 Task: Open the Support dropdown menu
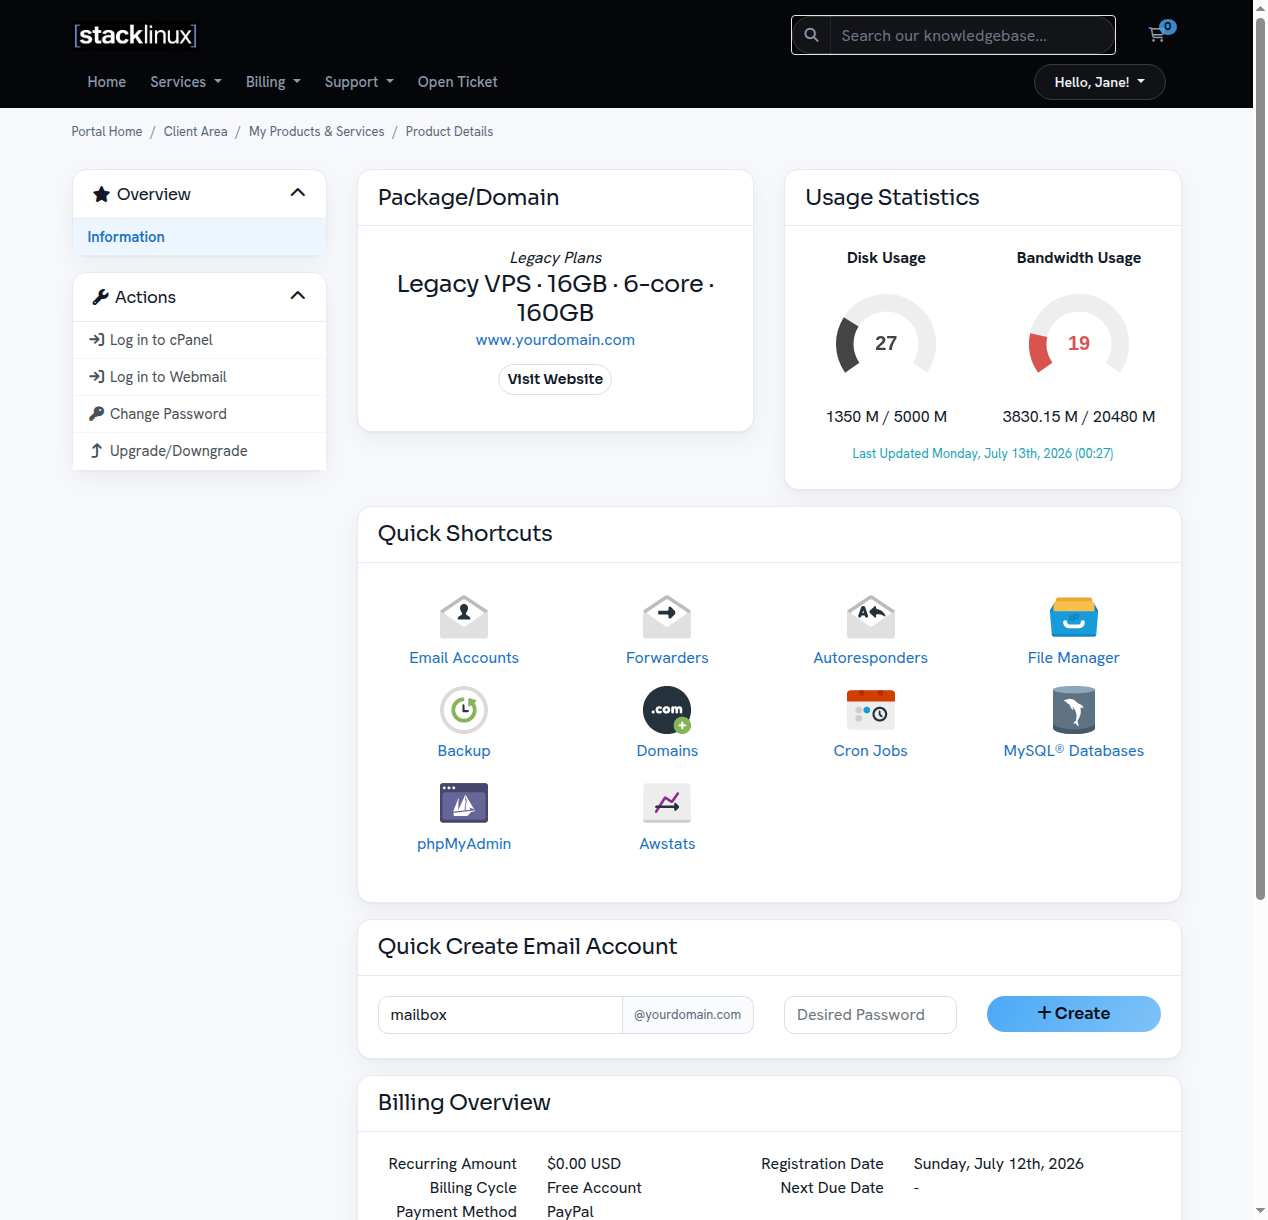pos(359,82)
